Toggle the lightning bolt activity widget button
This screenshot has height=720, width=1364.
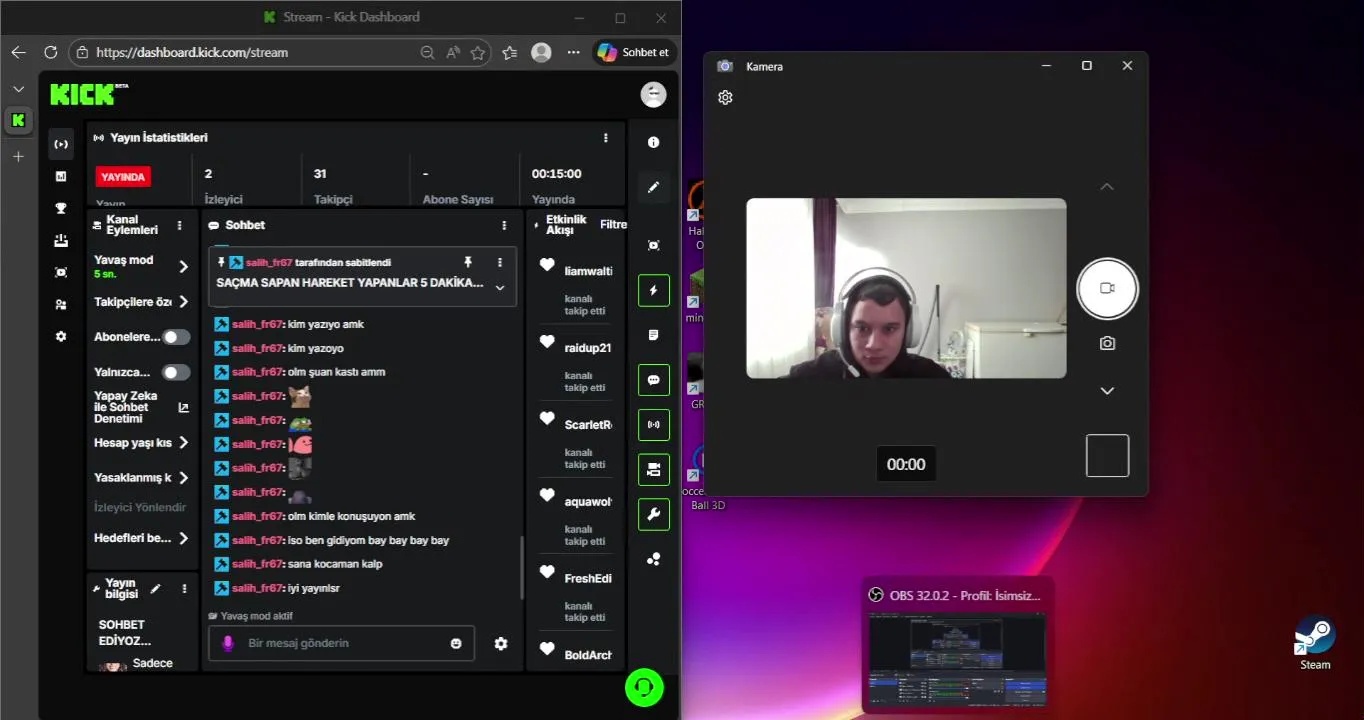(x=653, y=290)
